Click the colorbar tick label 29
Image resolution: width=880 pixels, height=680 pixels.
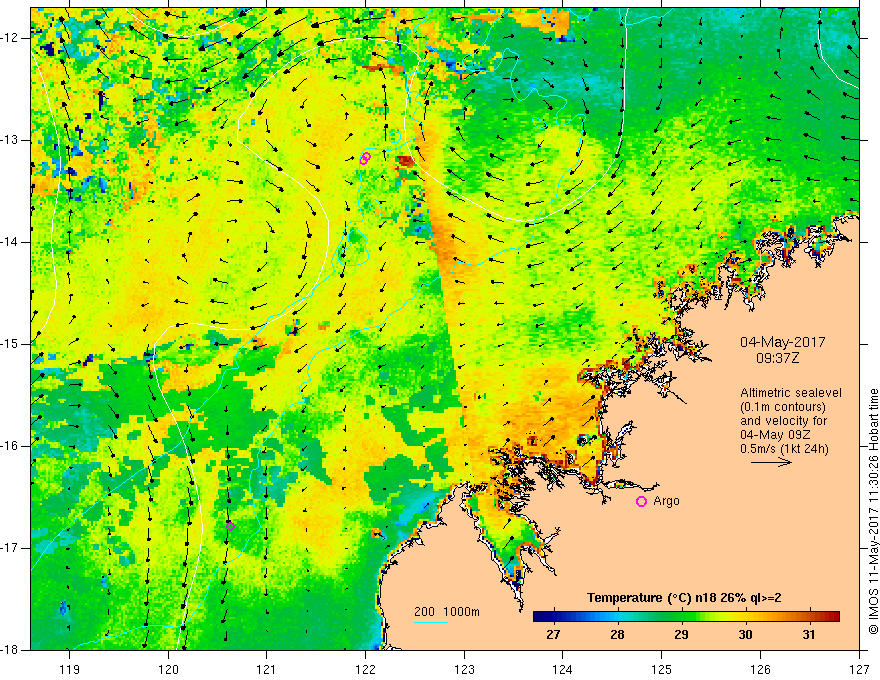coord(681,635)
